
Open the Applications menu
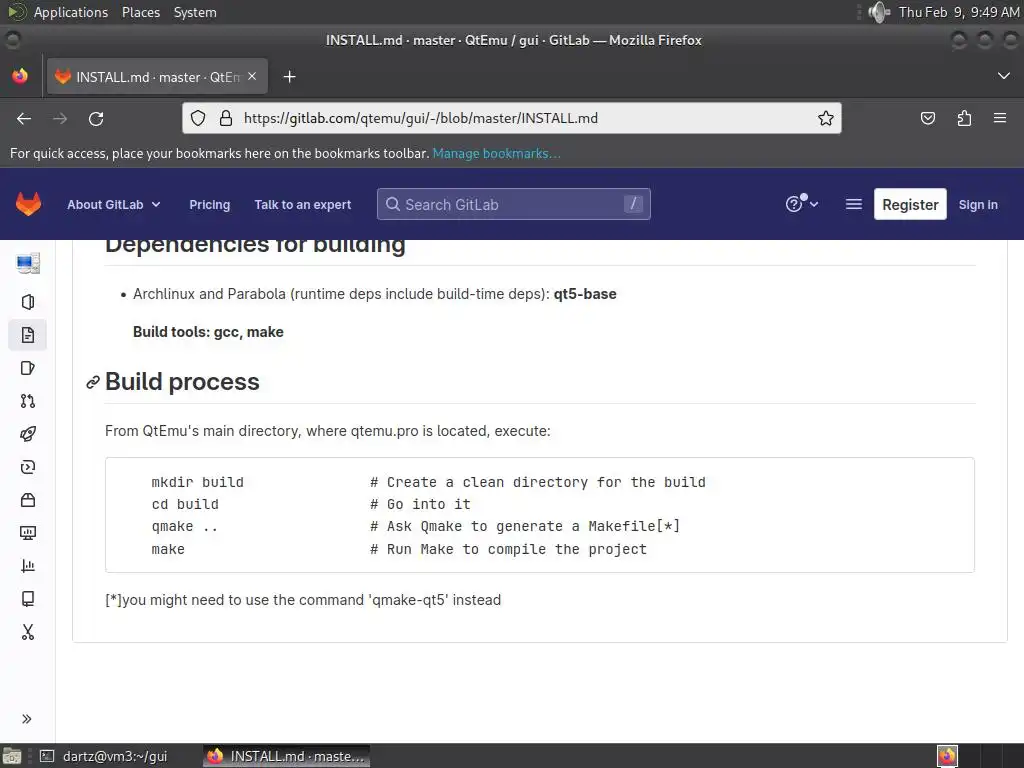(x=71, y=12)
